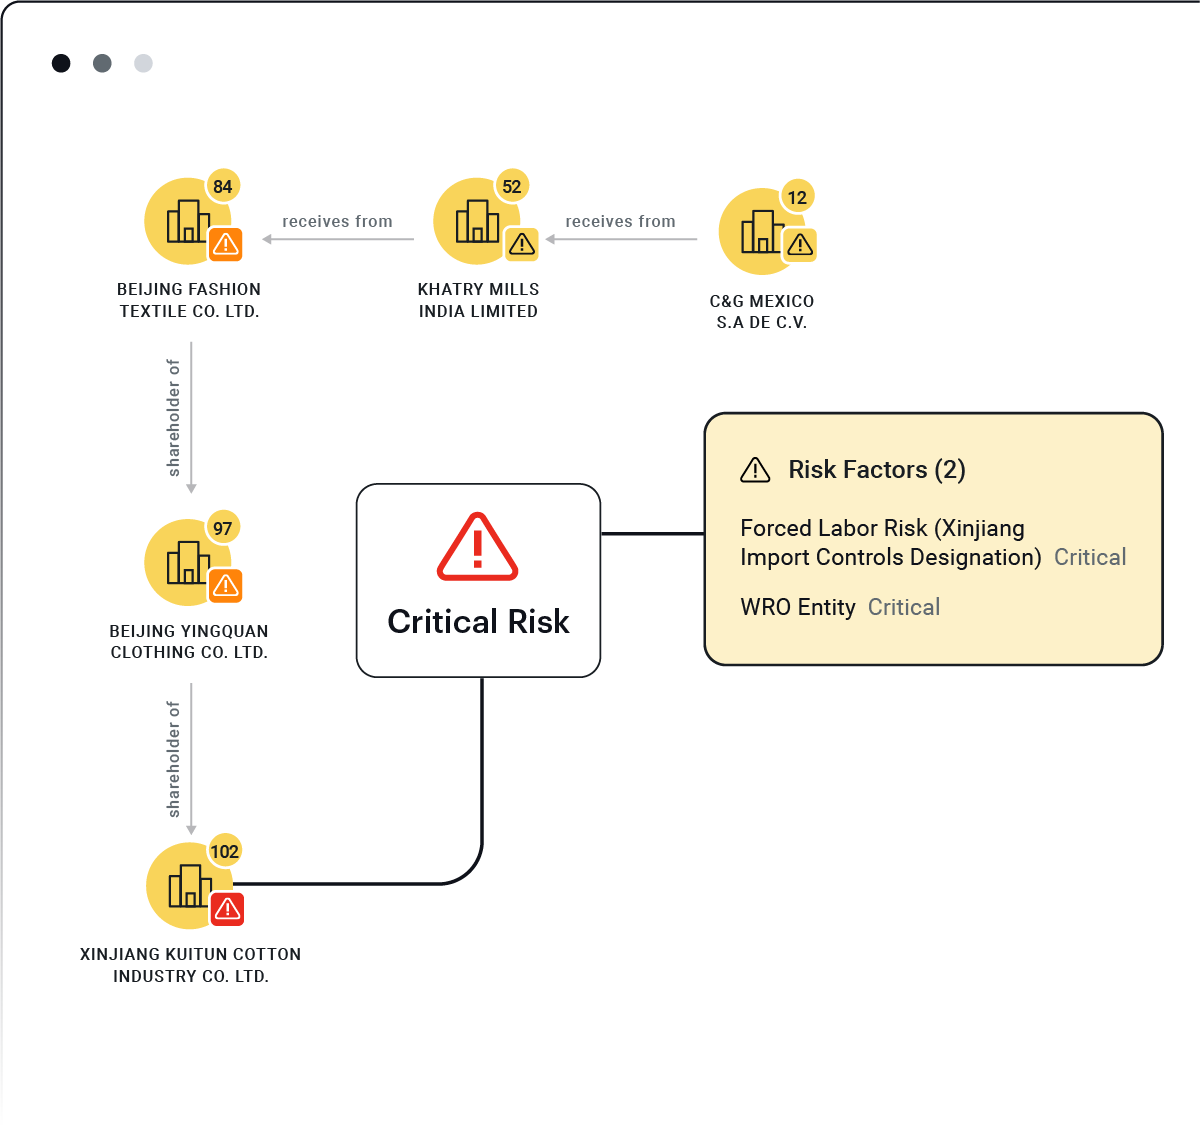
Task: Click the orange warning badge on Beijing Yingquan
Action: pyautogui.click(x=226, y=585)
